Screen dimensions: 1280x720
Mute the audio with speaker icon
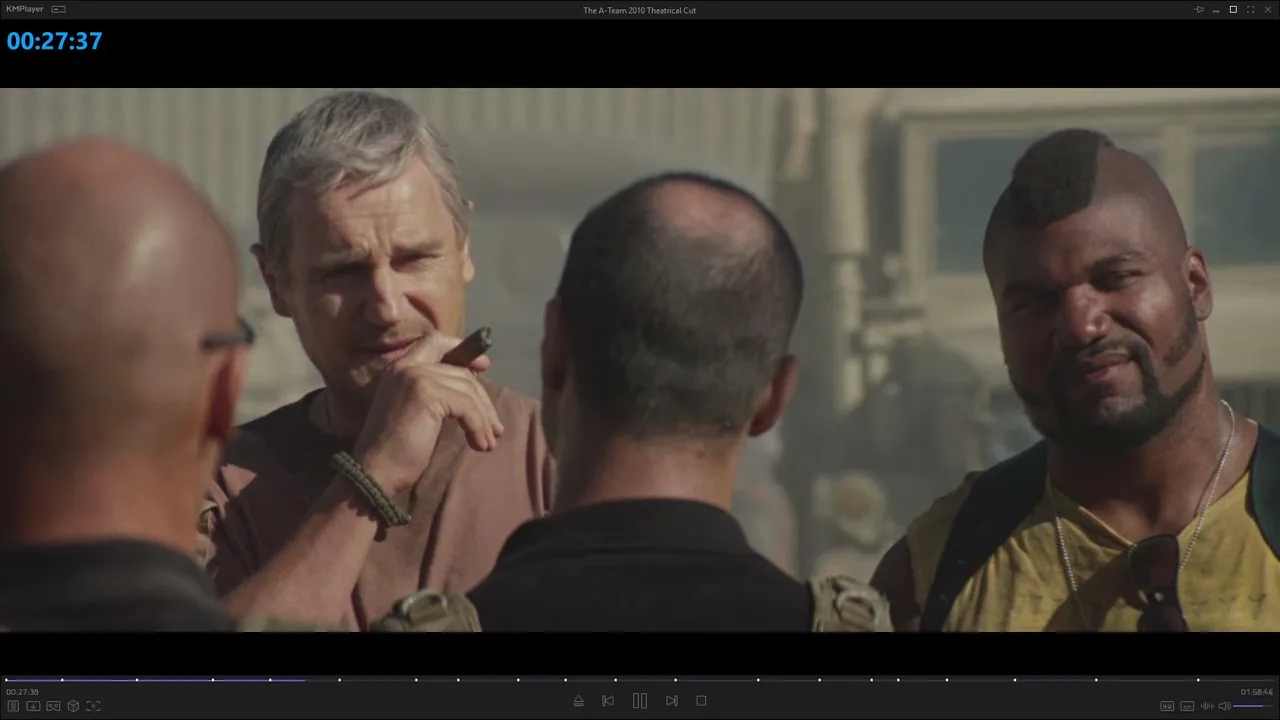[x=1224, y=706]
